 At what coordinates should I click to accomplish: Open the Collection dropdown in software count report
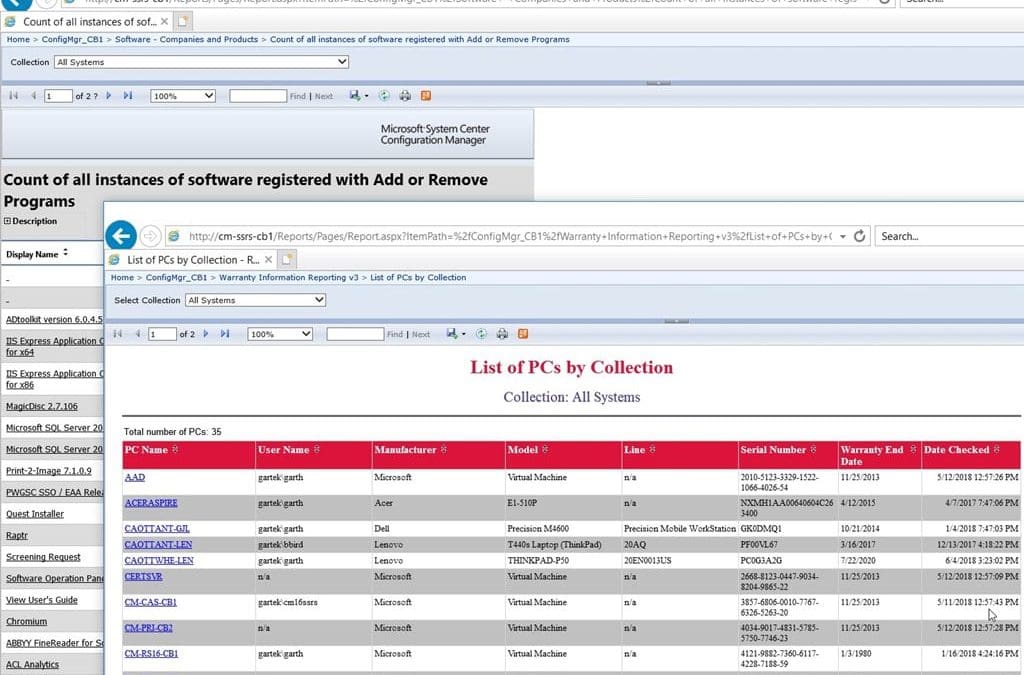tap(201, 62)
